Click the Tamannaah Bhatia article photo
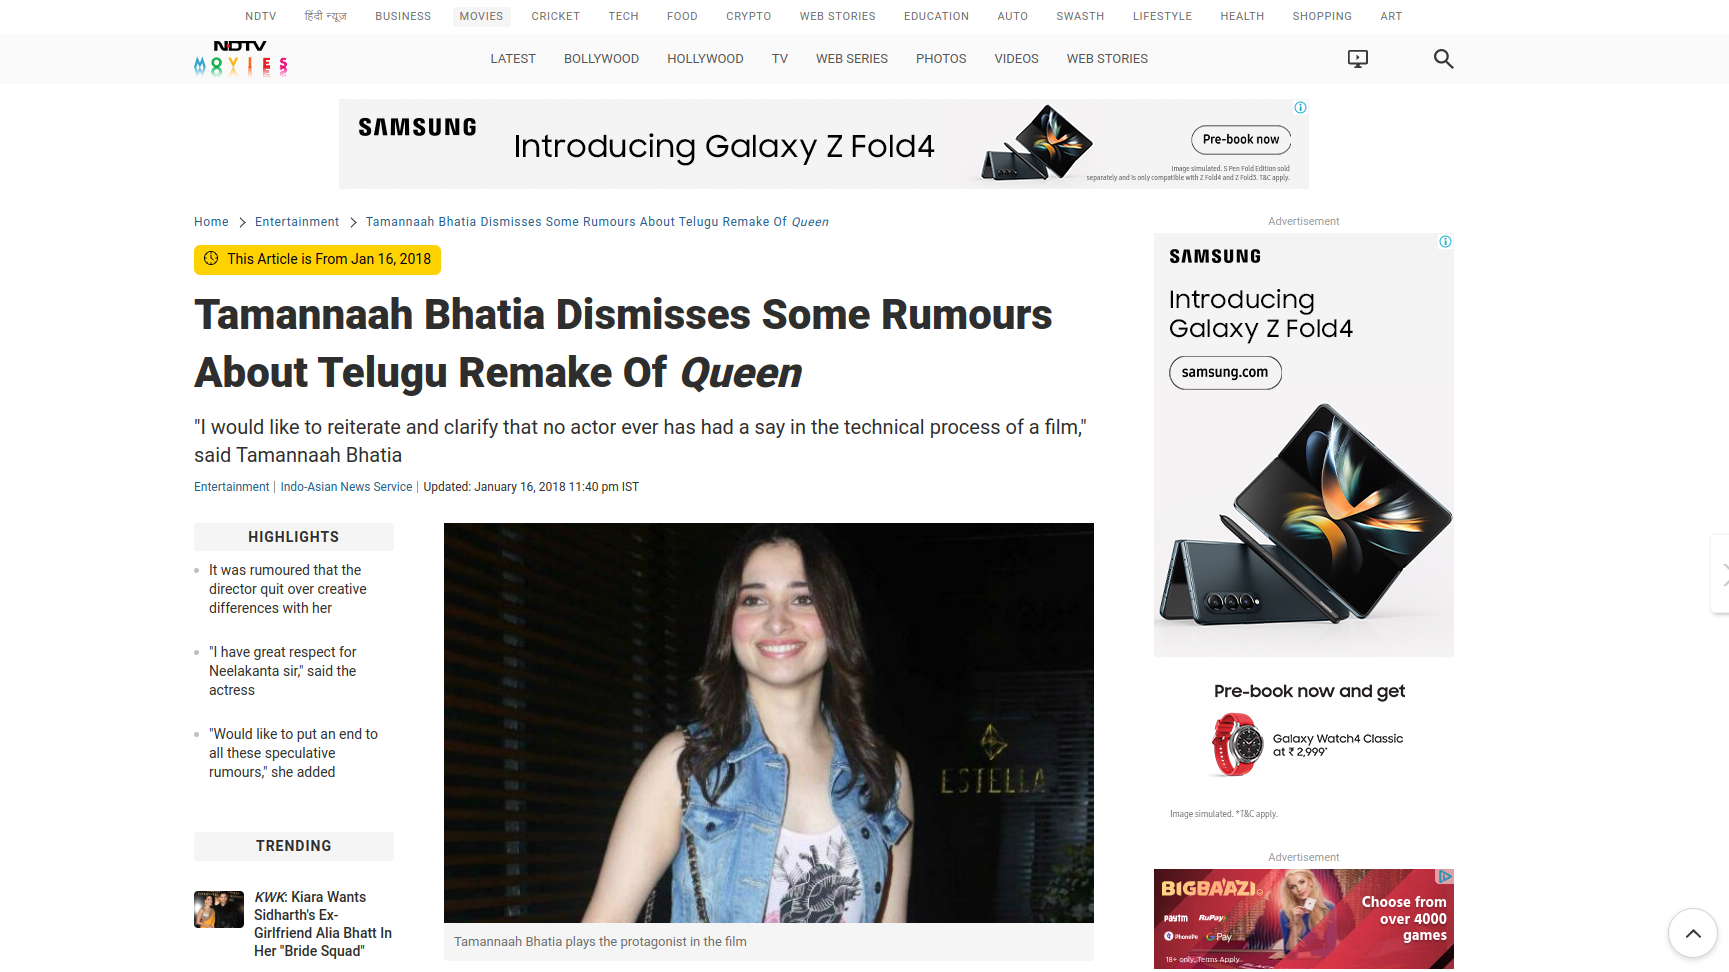This screenshot has width=1729, height=972. coord(769,723)
